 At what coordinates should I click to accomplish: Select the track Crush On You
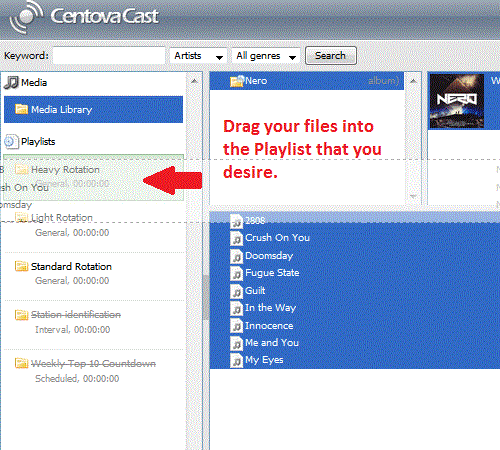point(277,238)
